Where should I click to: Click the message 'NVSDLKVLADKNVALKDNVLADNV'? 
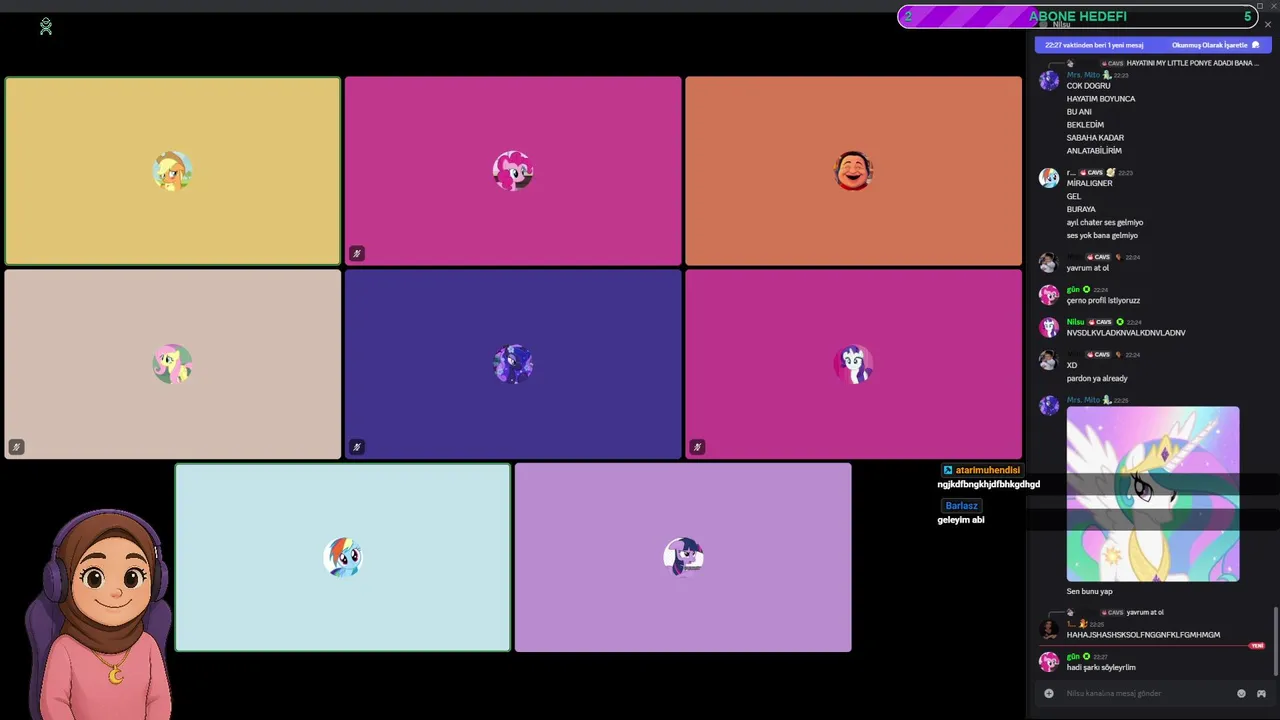tap(1126, 333)
